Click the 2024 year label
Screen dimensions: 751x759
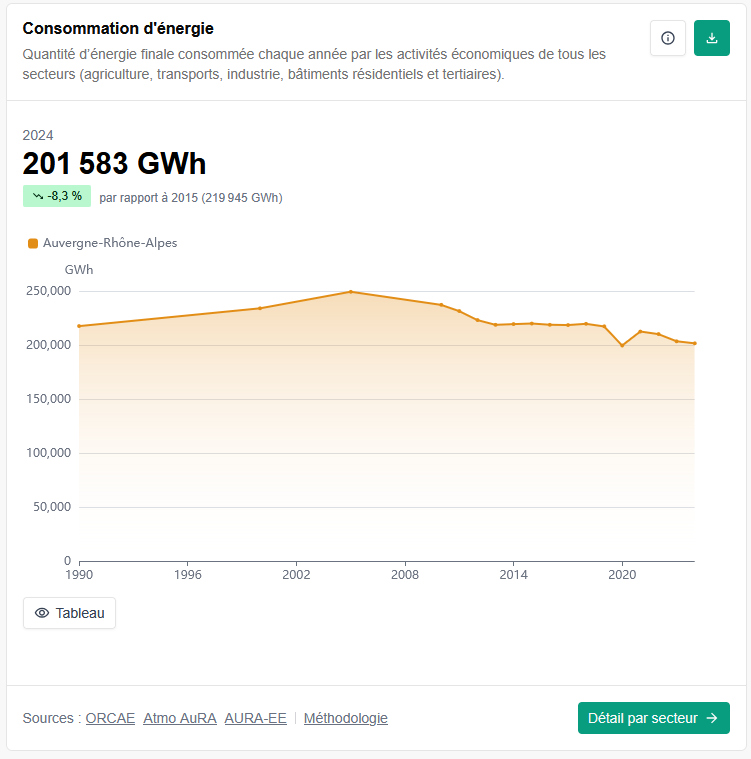point(38,135)
